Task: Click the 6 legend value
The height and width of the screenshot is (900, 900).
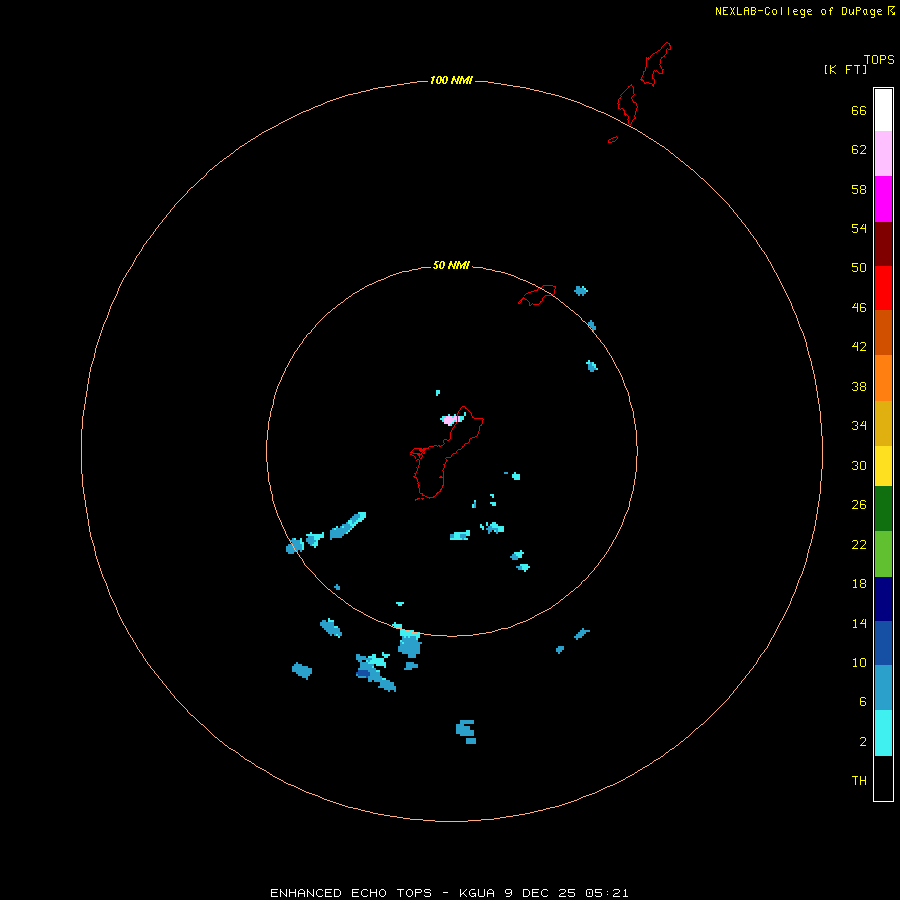Action: (x=862, y=701)
